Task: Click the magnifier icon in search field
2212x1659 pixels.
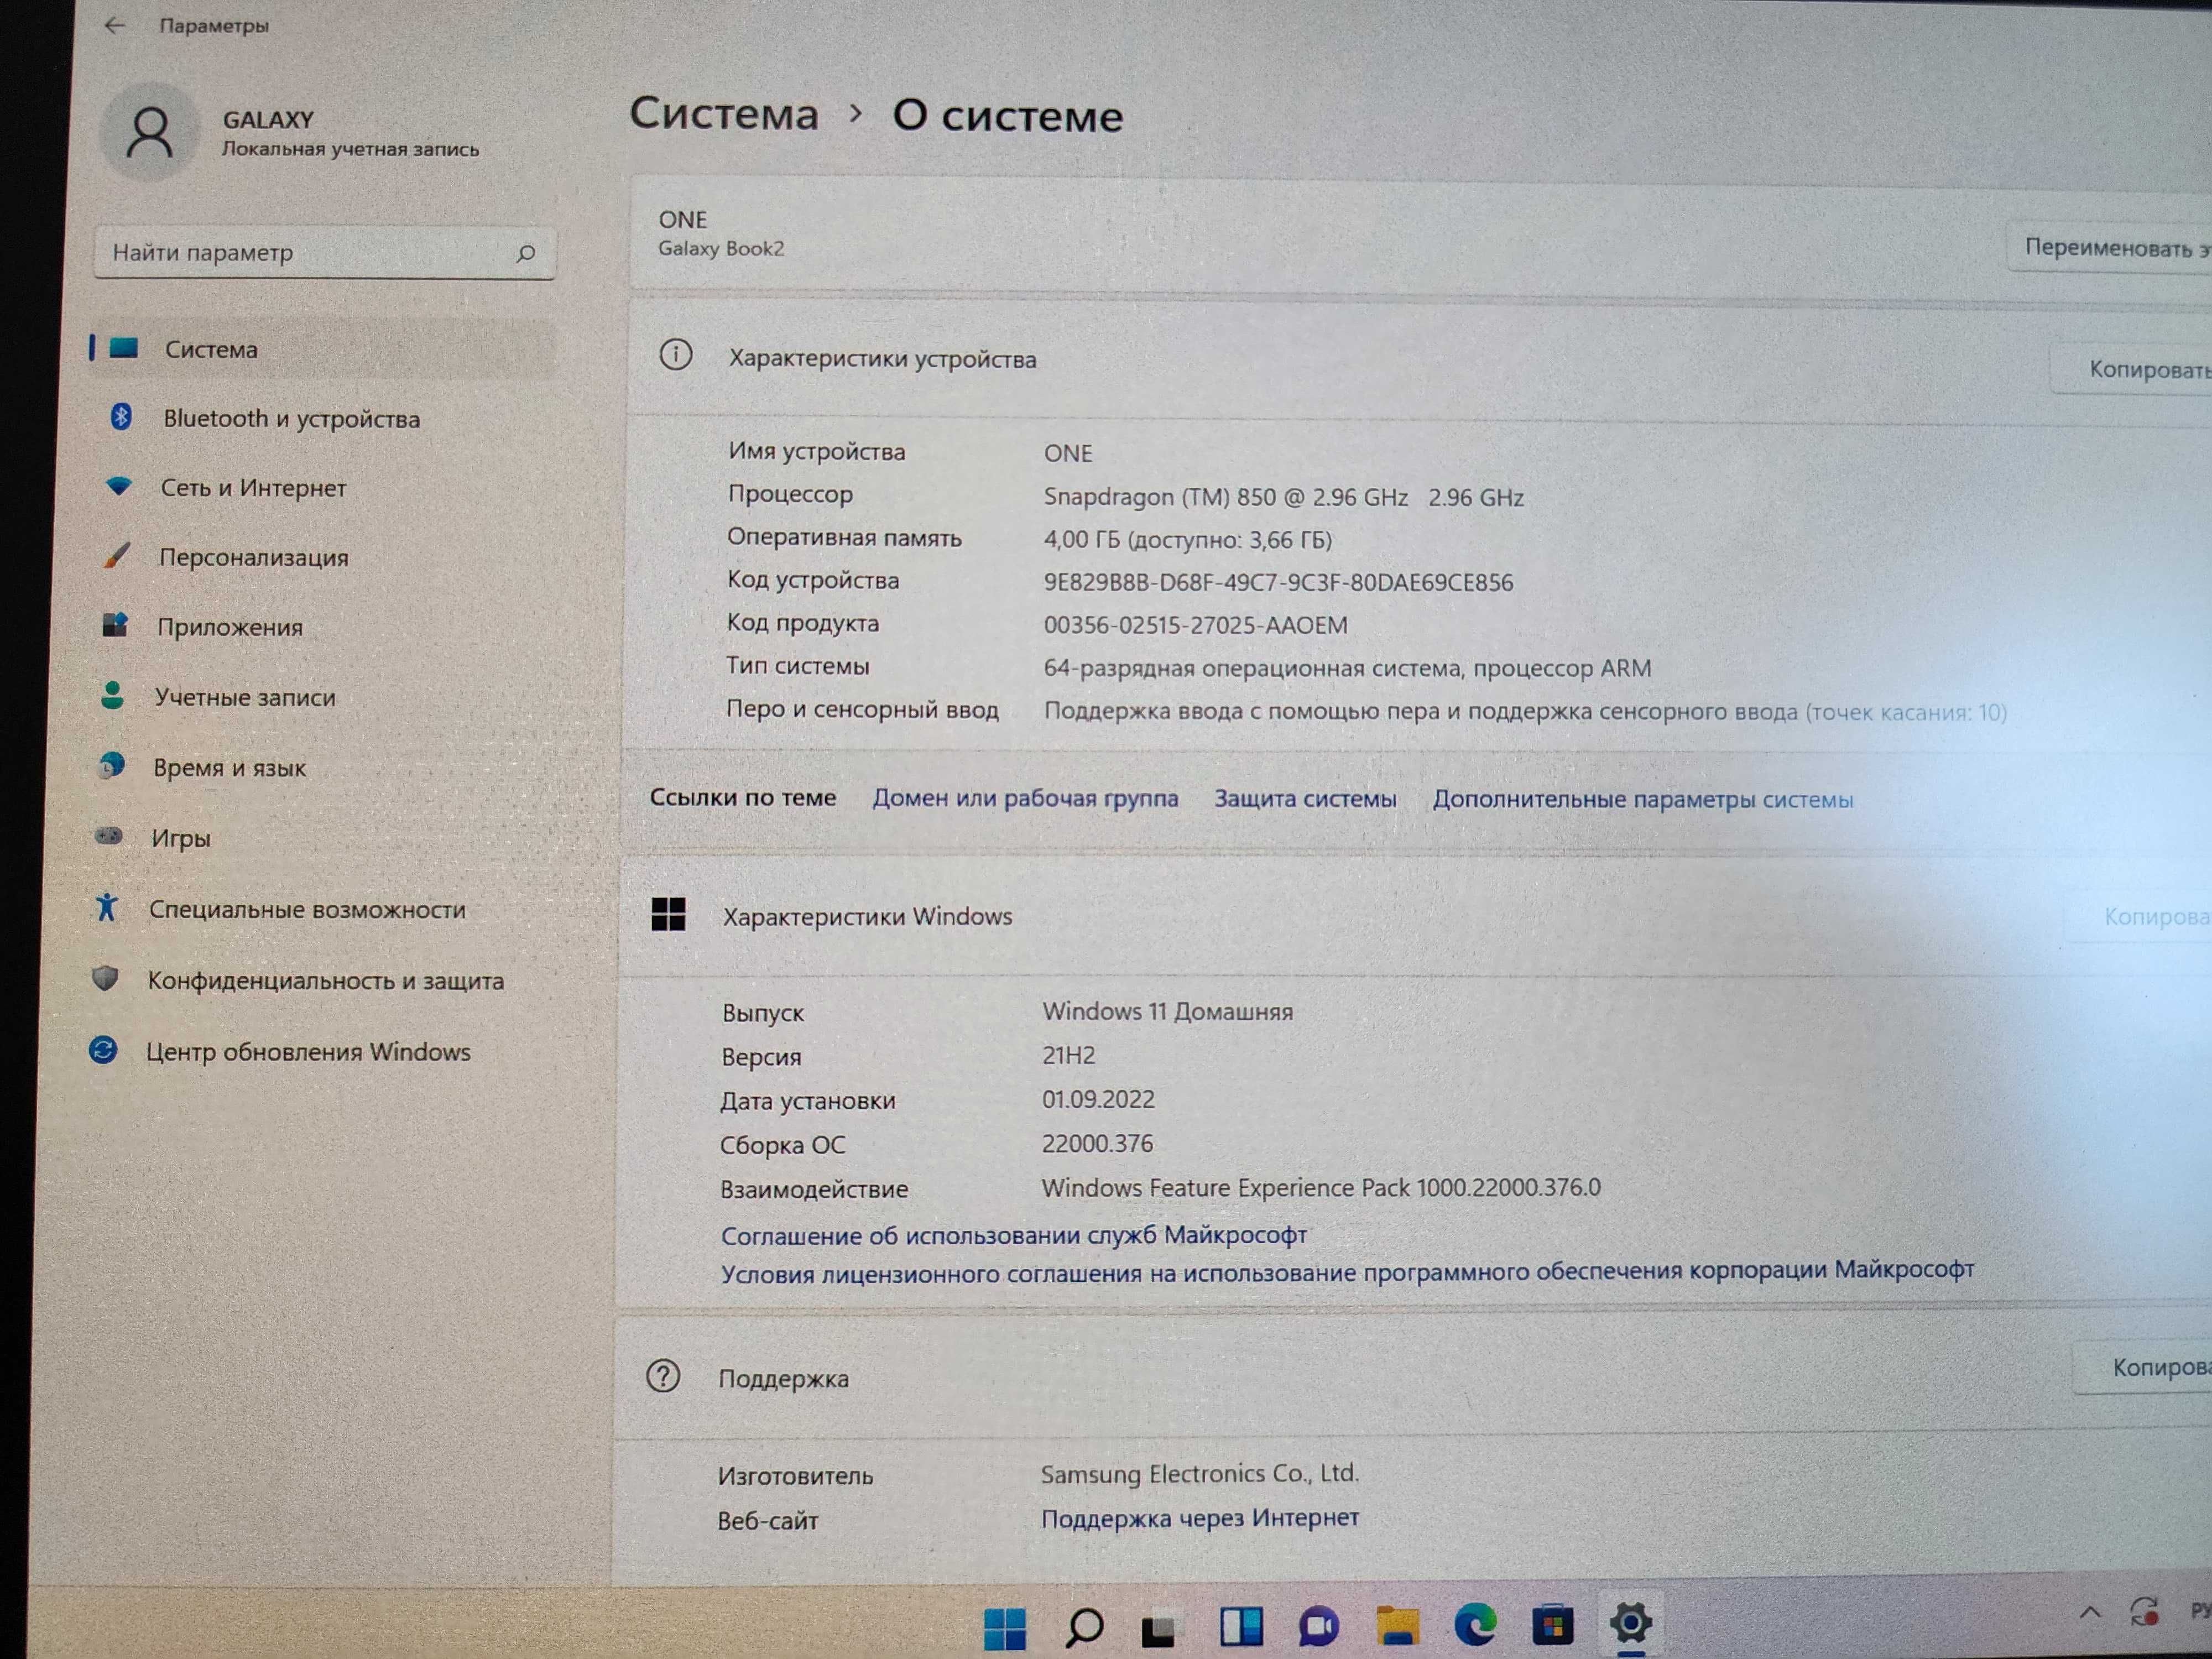Action: [525, 253]
